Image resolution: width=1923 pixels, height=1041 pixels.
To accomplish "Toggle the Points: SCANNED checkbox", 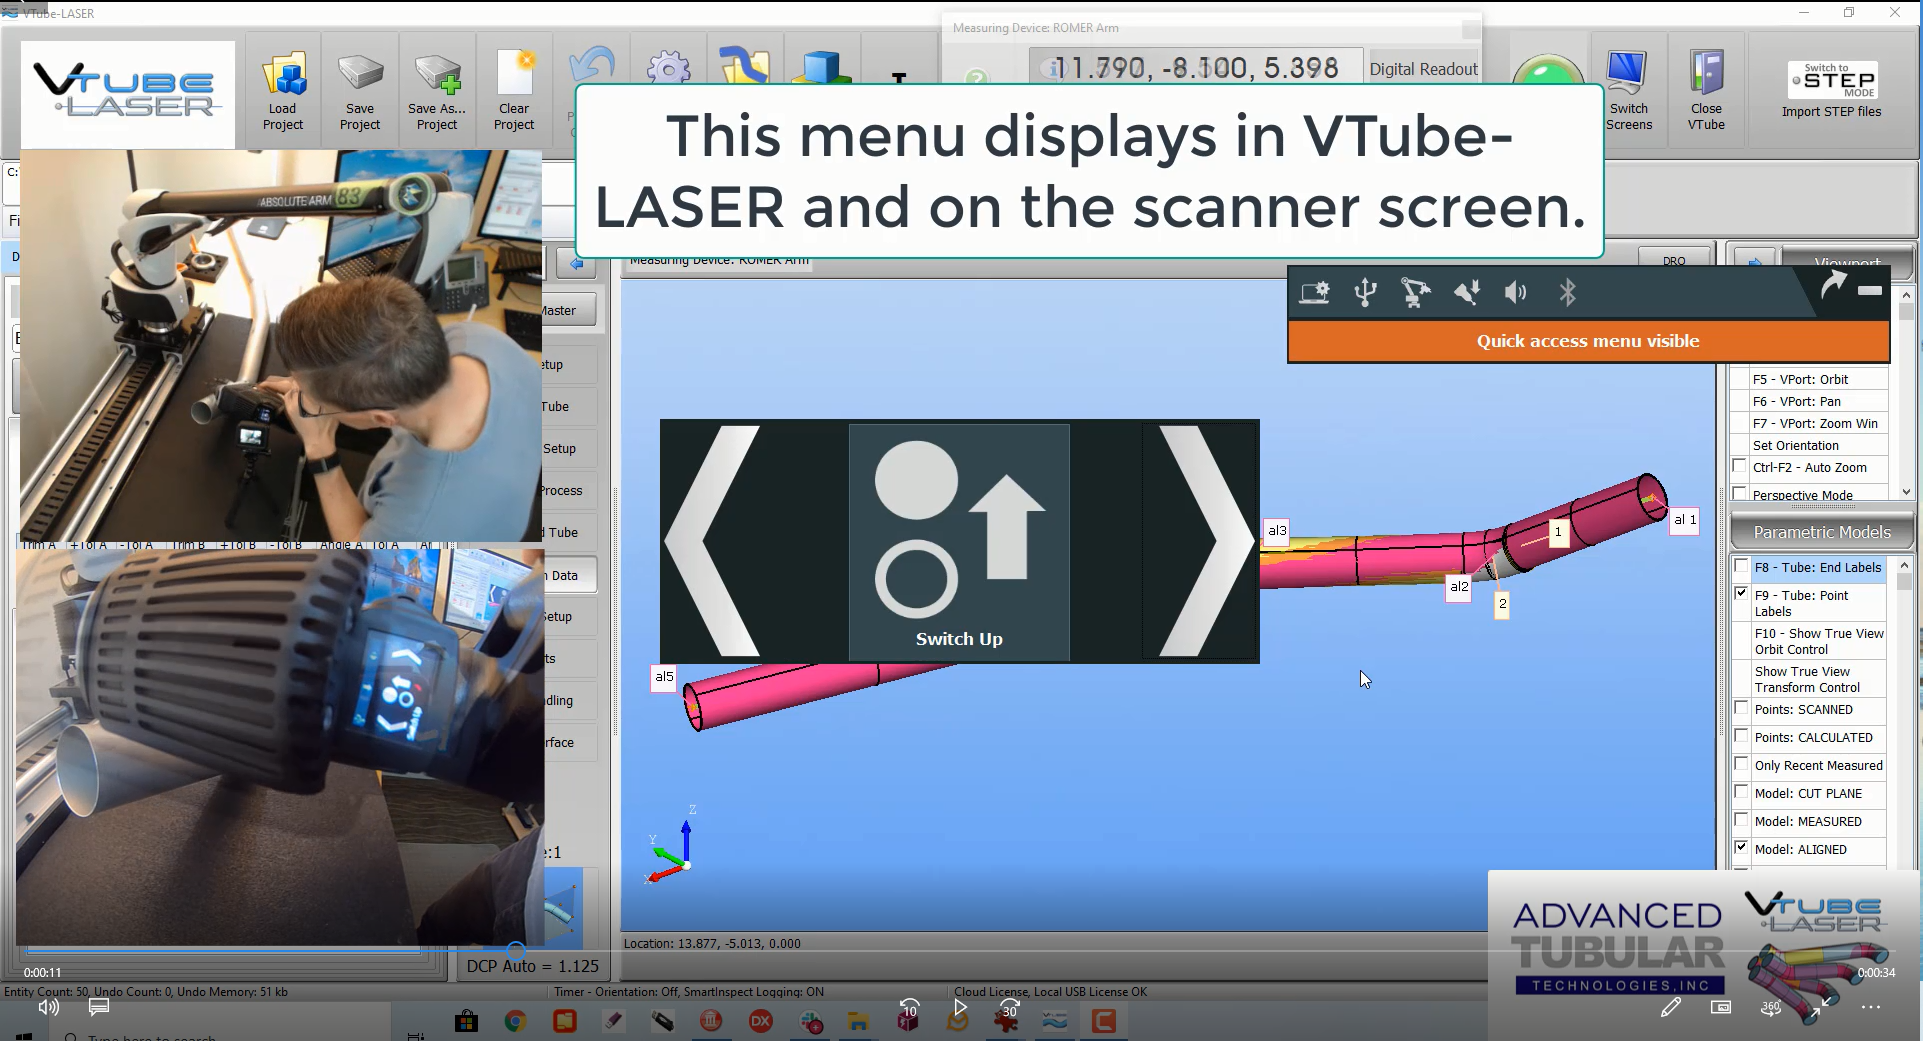I will pyautogui.click(x=1741, y=709).
